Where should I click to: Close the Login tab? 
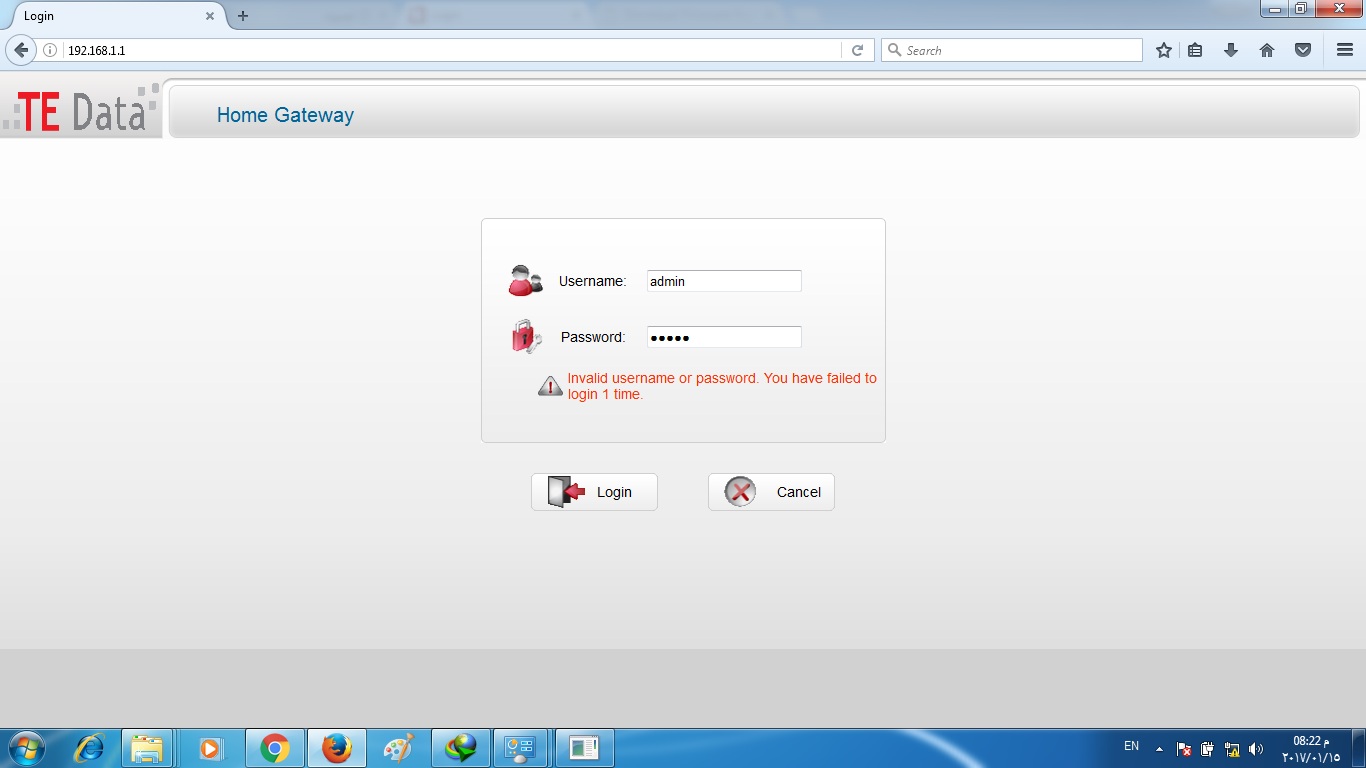210,16
